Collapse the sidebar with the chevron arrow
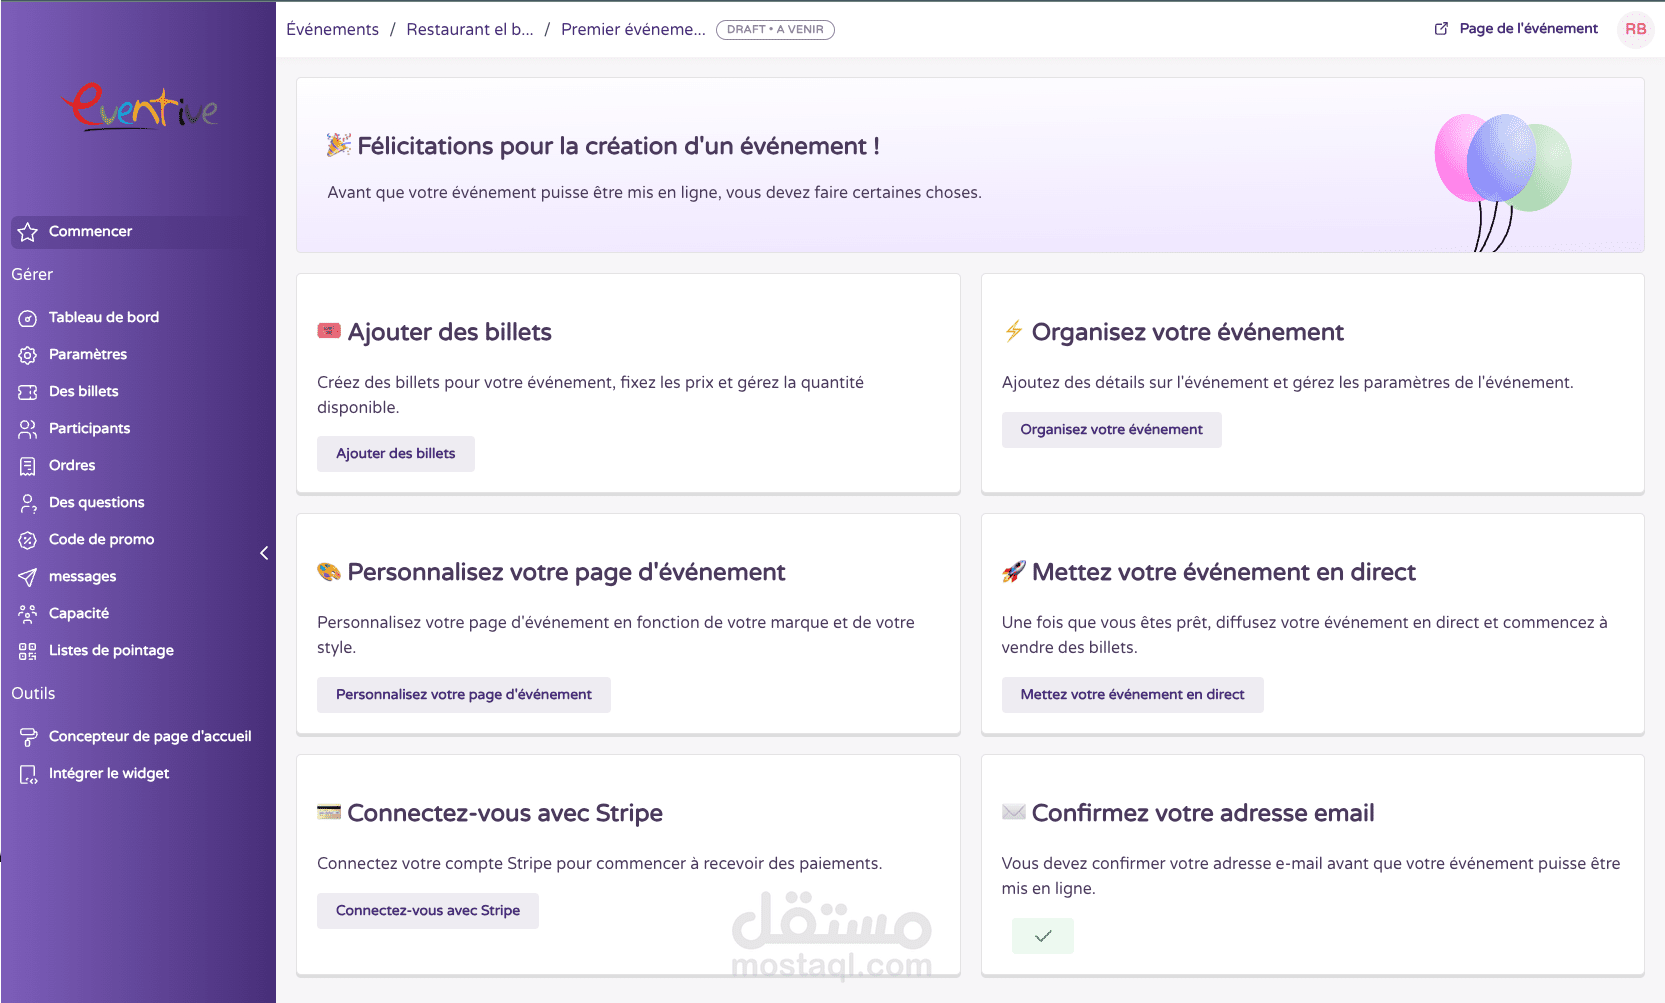The width and height of the screenshot is (1665, 1003). (264, 553)
